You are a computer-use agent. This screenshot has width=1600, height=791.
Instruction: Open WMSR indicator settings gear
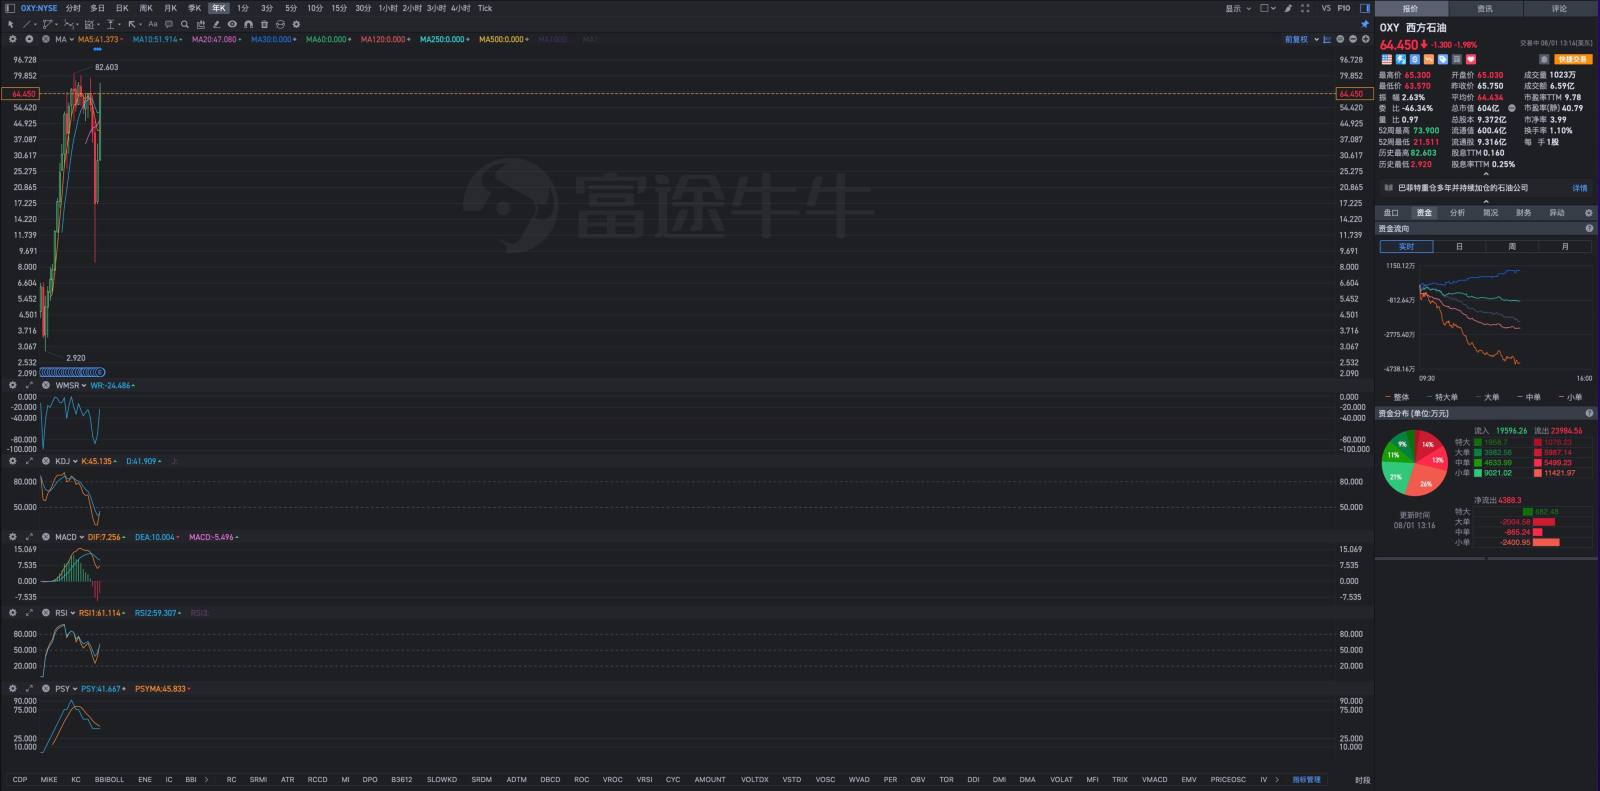(12, 385)
